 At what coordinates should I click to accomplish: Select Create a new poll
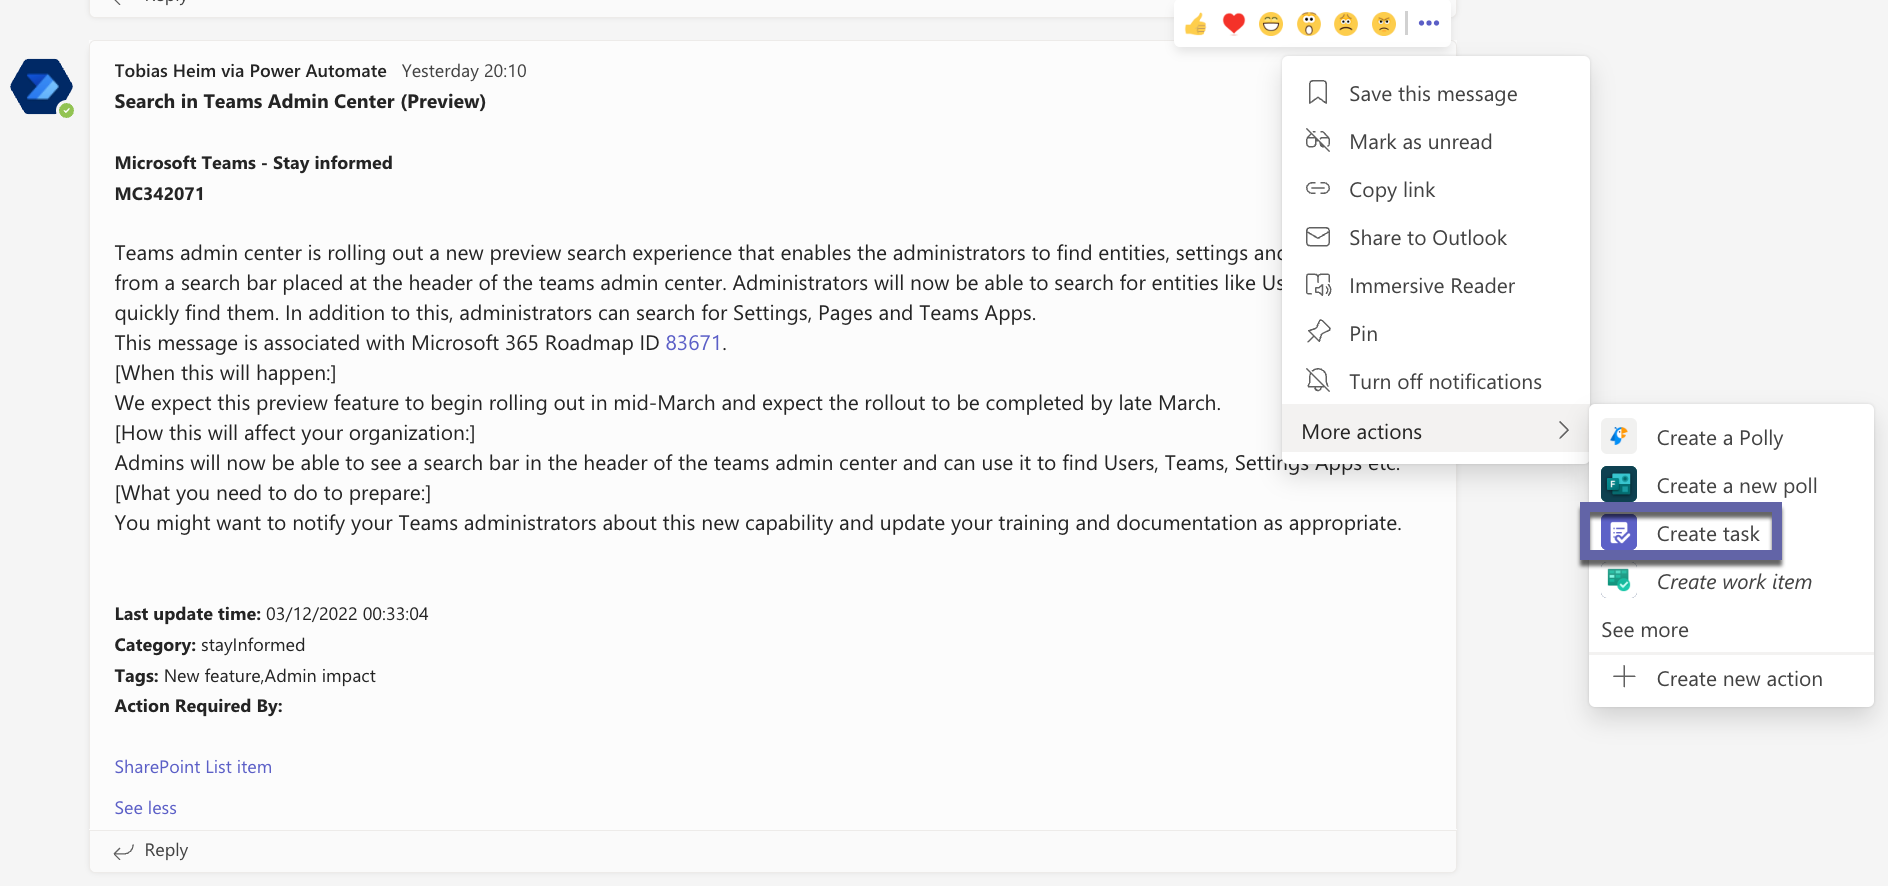(x=1731, y=485)
